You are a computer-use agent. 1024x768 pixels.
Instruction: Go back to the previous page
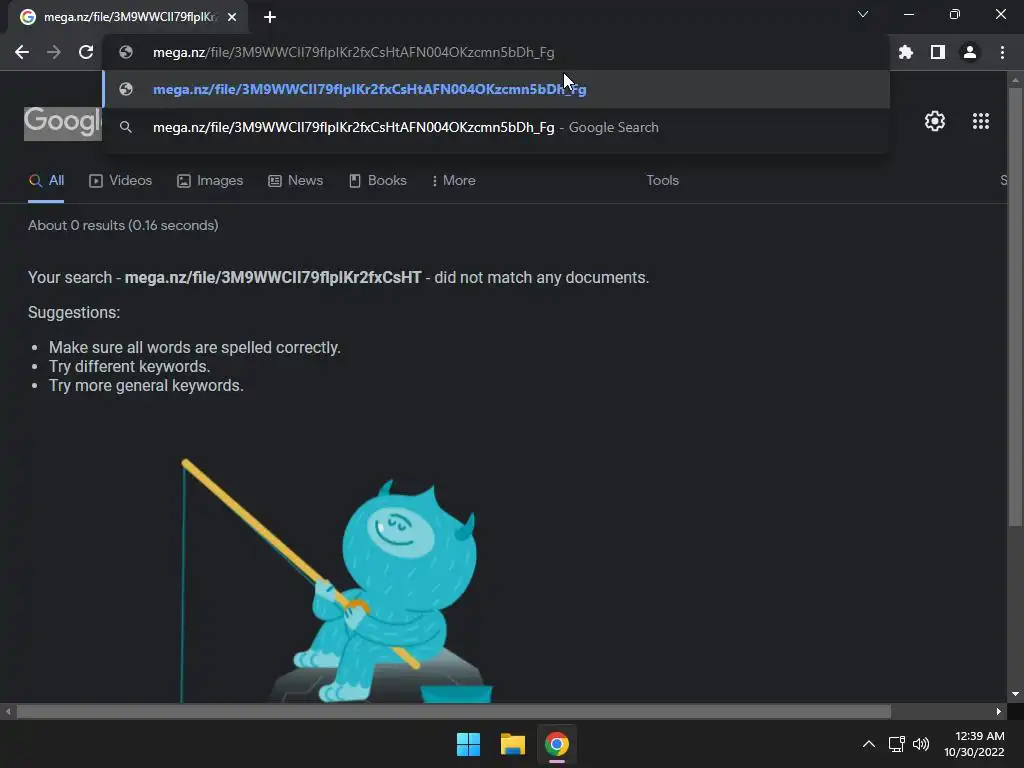(22, 52)
